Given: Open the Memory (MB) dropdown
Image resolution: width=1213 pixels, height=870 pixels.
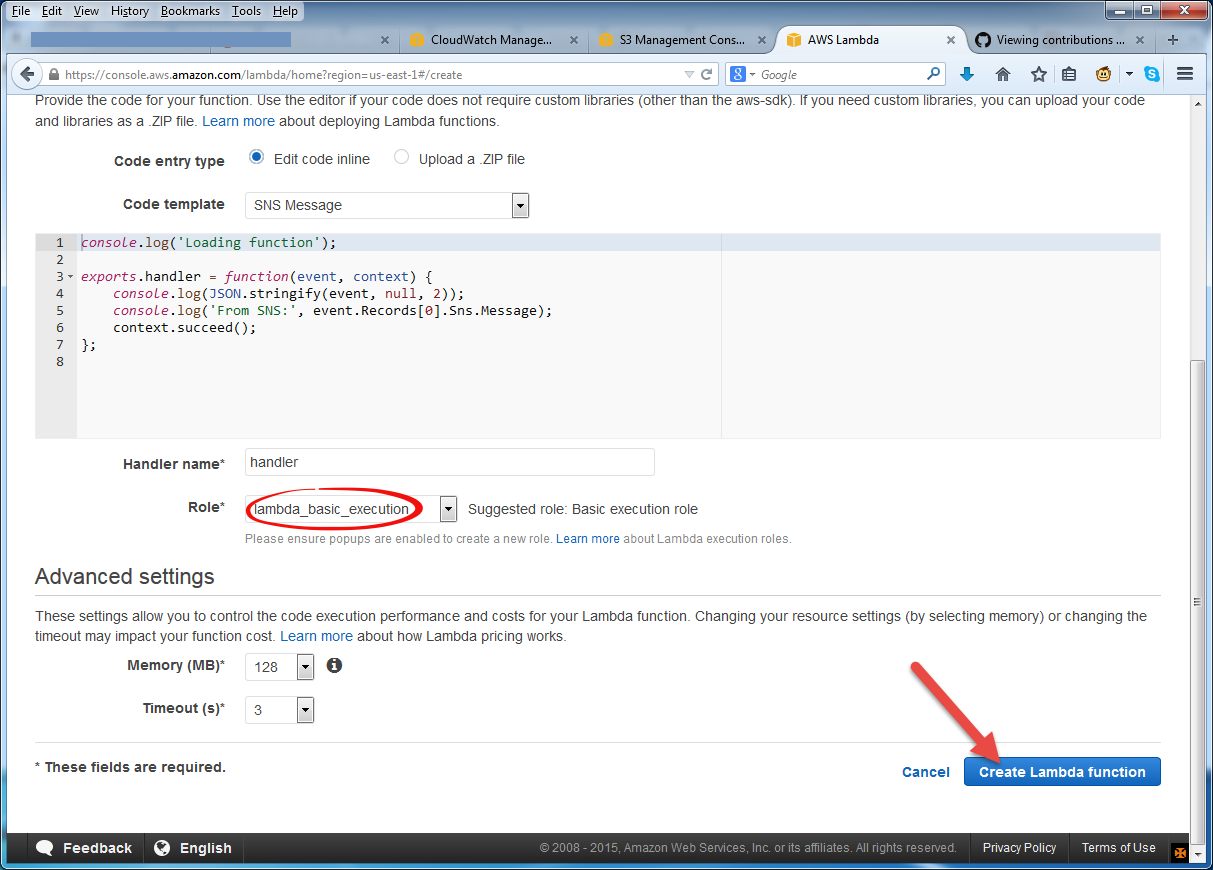Looking at the screenshot, I should pos(305,665).
